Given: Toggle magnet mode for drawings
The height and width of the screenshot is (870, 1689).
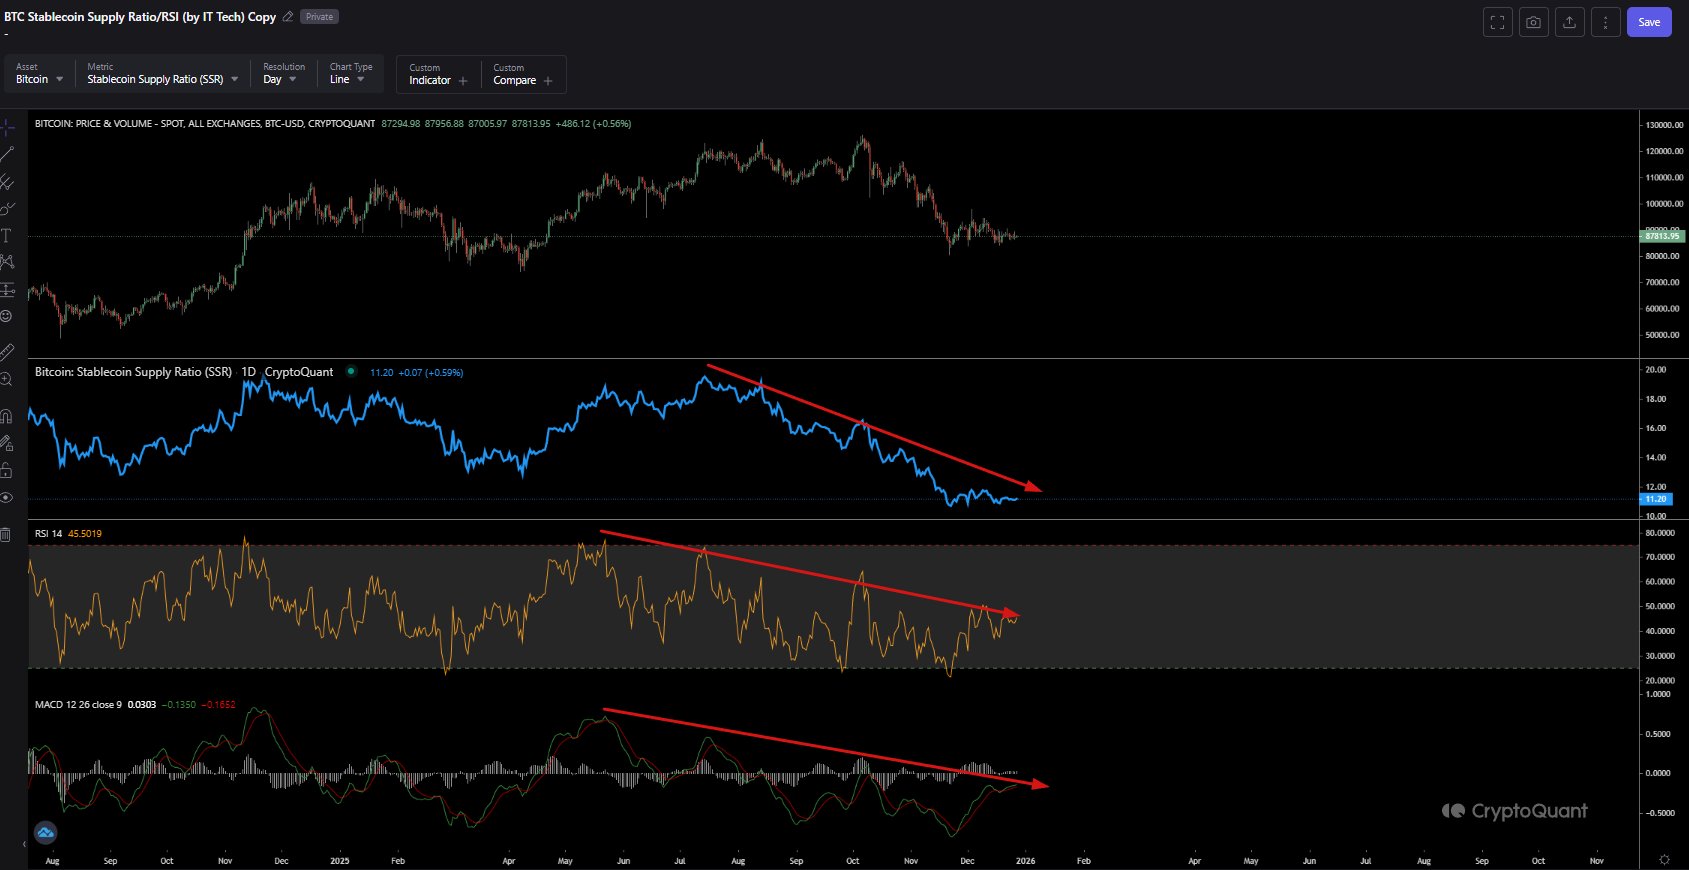Looking at the screenshot, I should (7, 416).
